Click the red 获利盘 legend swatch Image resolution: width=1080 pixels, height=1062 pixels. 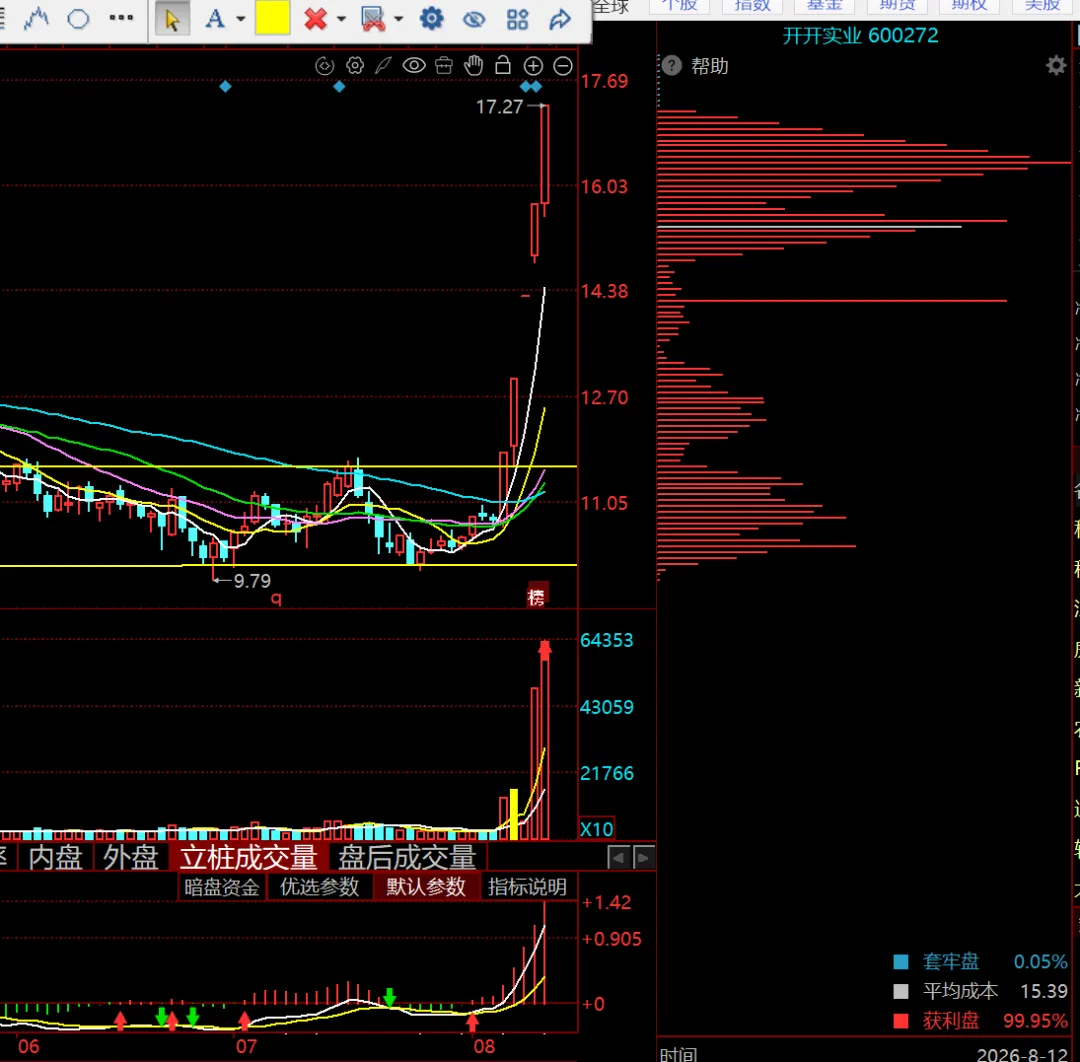tap(900, 1021)
